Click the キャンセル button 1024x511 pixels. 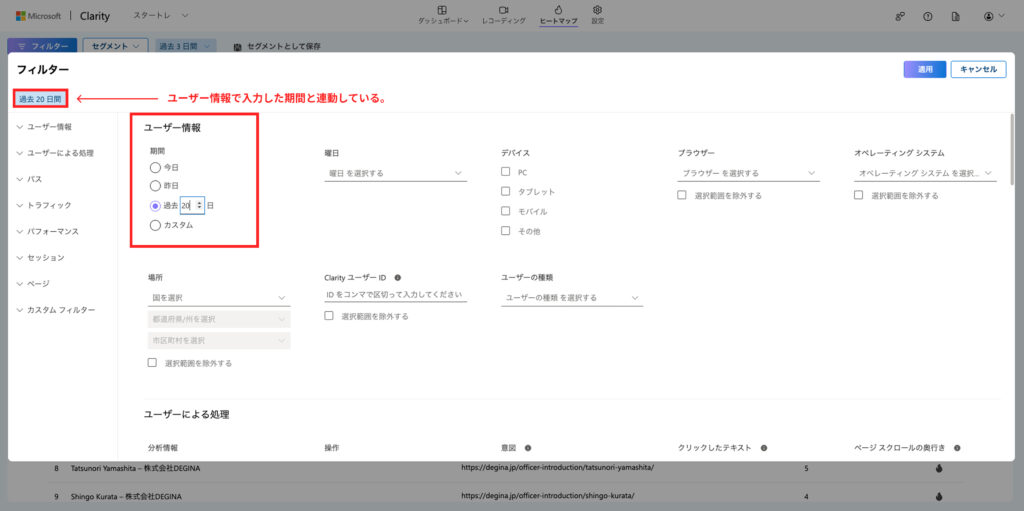(978, 69)
